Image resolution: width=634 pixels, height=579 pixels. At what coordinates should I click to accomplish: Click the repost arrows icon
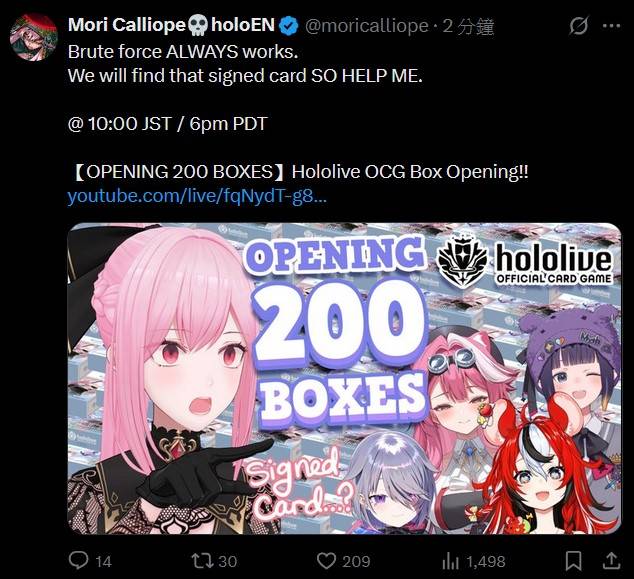(202, 561)
